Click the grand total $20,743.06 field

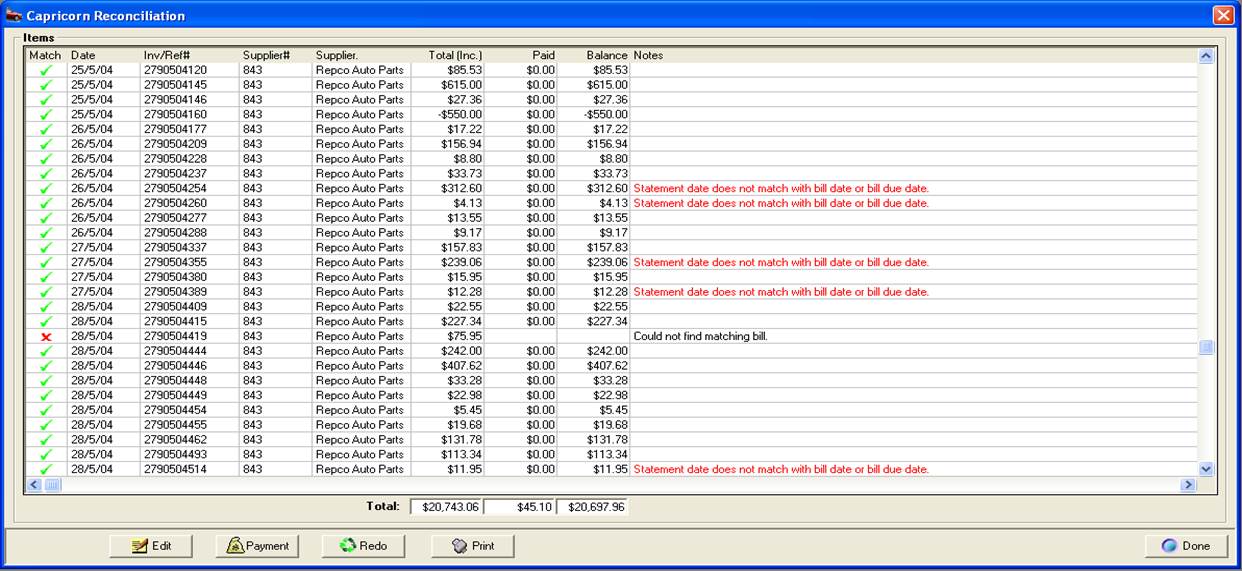click(445, 507)
